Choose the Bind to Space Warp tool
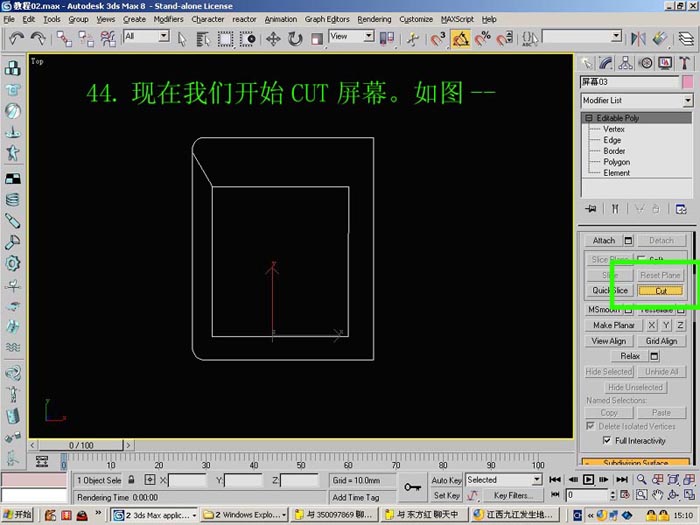The height and width of the screenshot is (525, 700). pyautogui.click(x=108, y=39)
